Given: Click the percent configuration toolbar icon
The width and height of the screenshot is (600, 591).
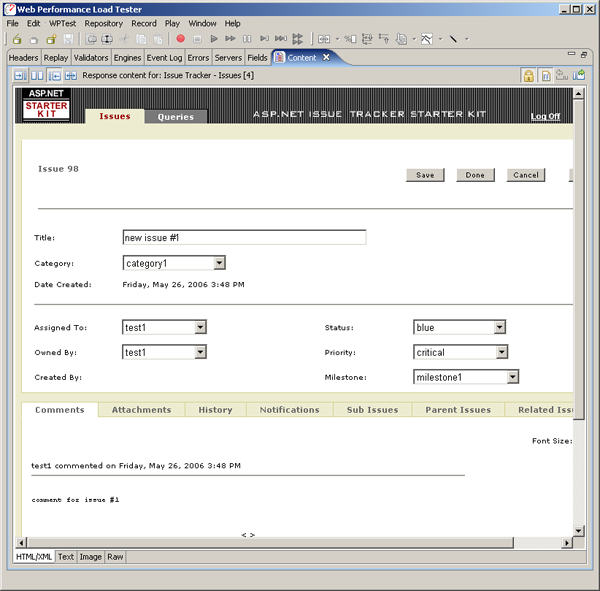Looking at the screenshot, I should pos(350,39).
